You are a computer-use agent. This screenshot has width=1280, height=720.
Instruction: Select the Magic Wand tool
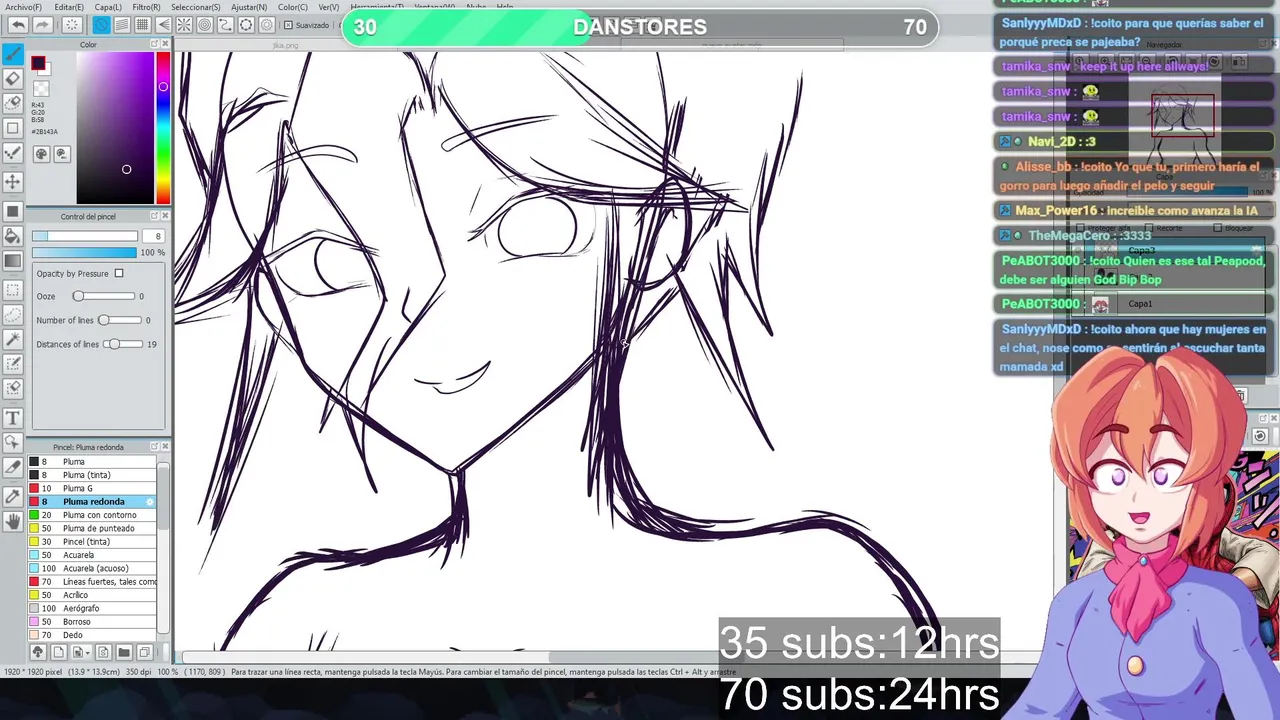coord(13,340)
